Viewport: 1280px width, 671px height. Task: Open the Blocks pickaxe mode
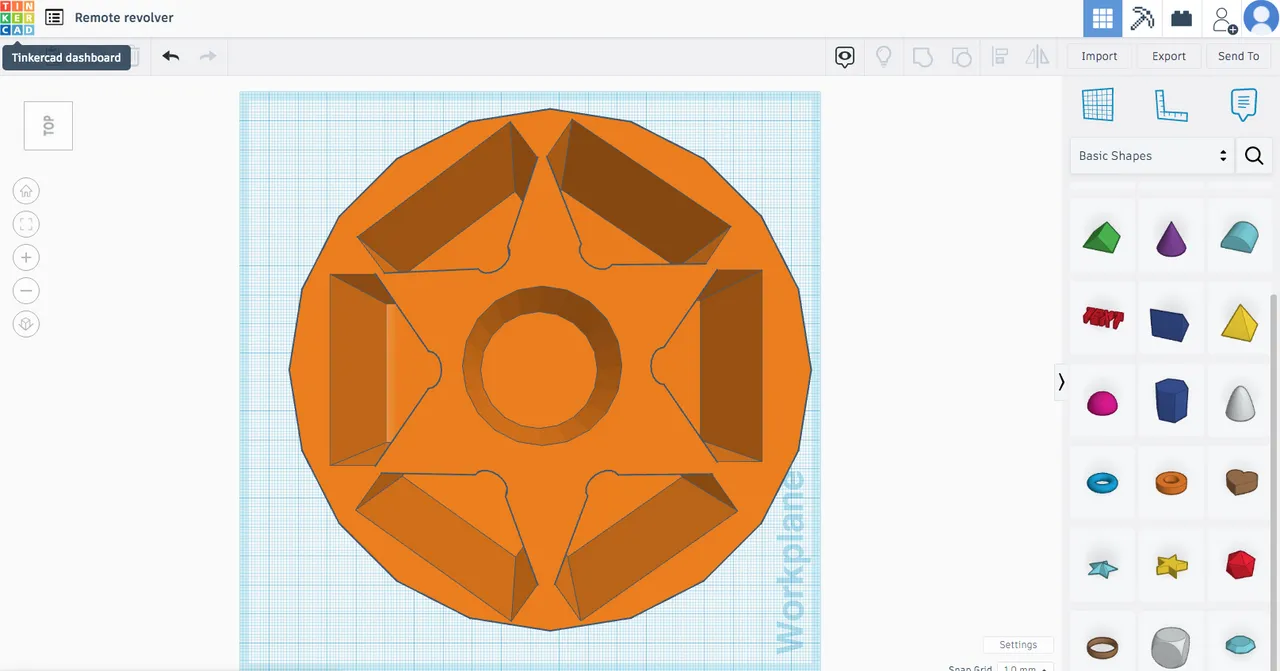[x=1142, y=18]
